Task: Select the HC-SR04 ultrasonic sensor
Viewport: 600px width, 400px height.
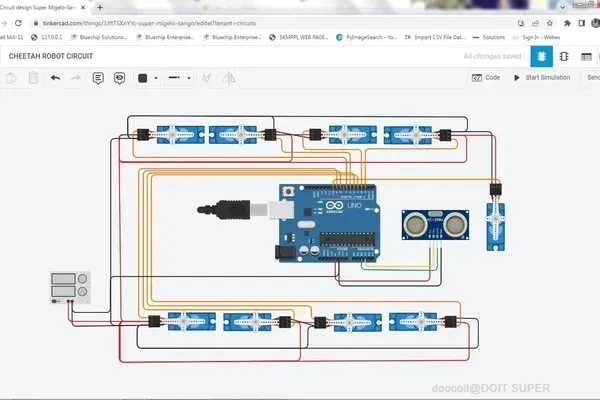Action: pos(435,225)
